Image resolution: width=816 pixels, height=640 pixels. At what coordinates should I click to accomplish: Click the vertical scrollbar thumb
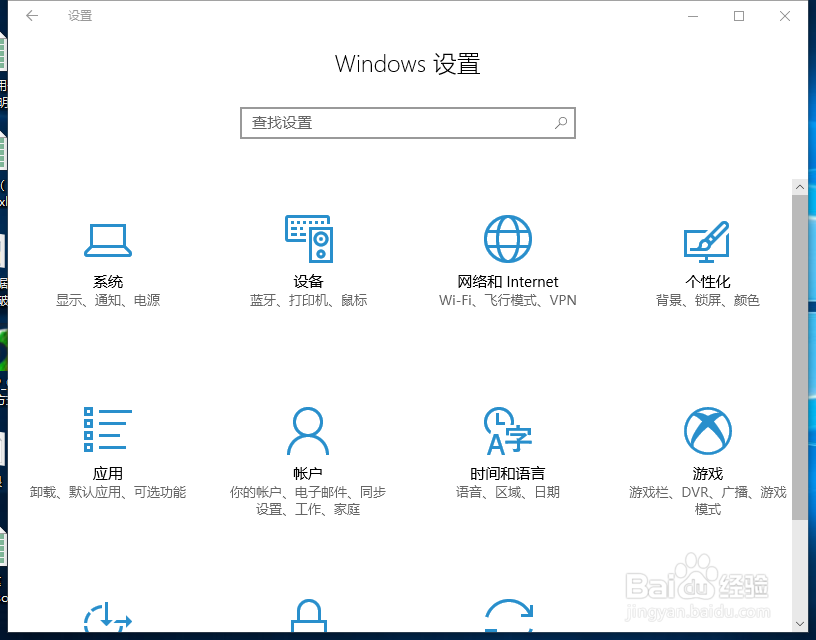click(800, 357)
